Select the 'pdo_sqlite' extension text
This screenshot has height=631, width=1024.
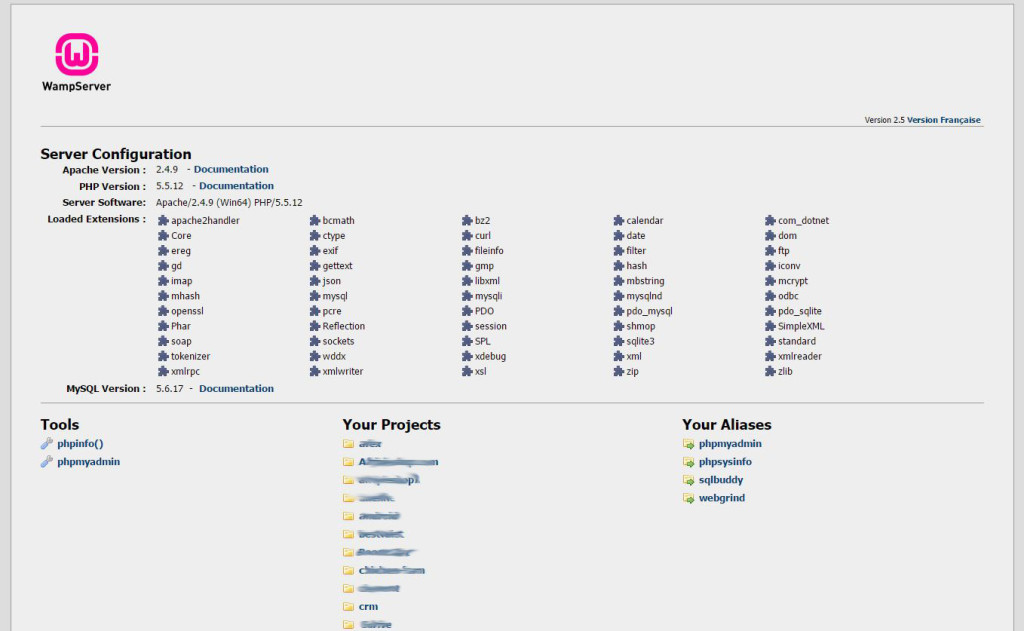800,311
